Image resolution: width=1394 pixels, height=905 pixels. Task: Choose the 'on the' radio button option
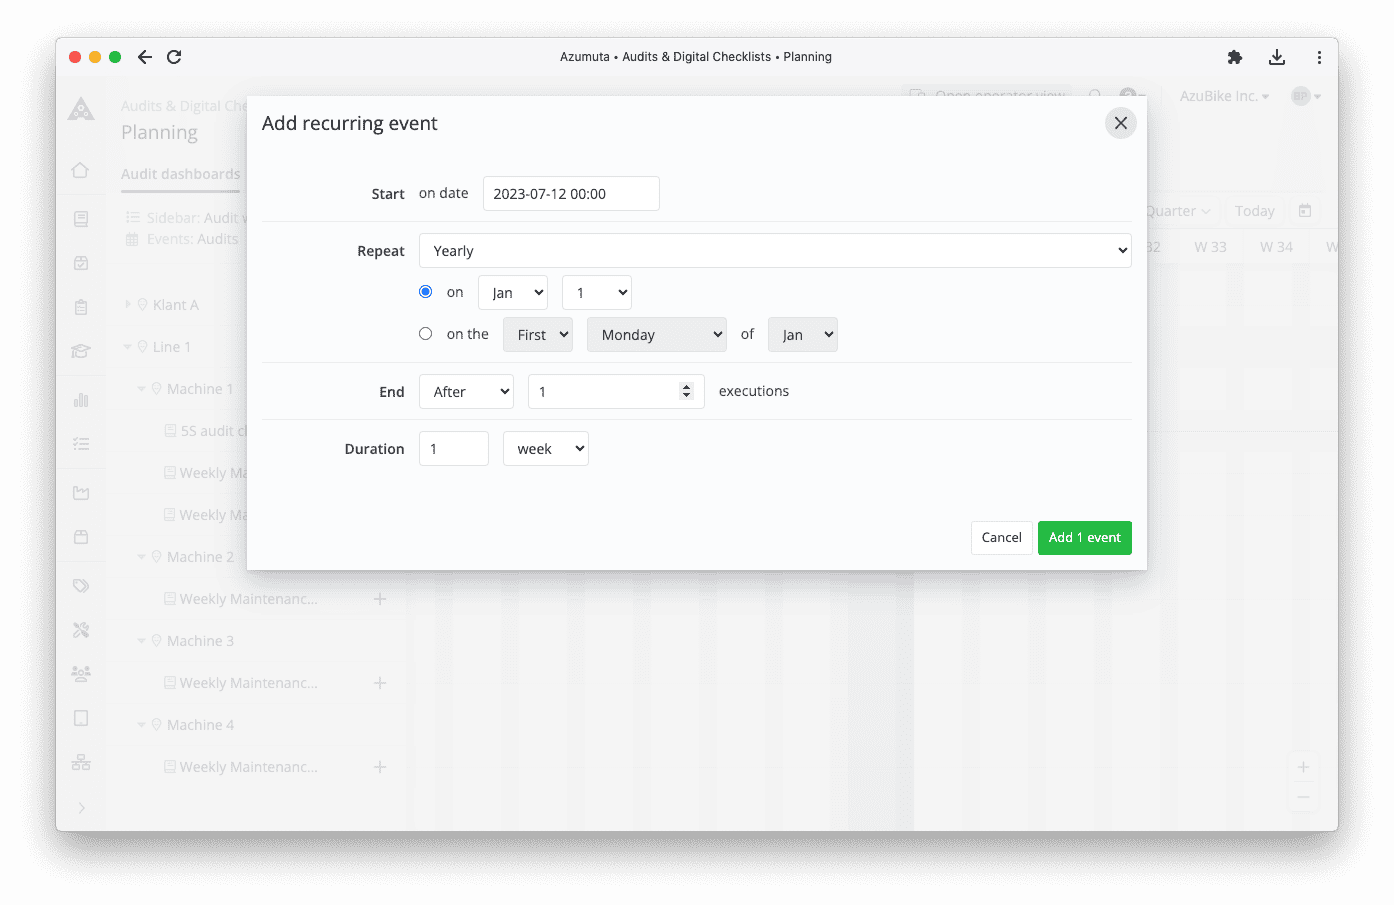[x=425, y=333]
